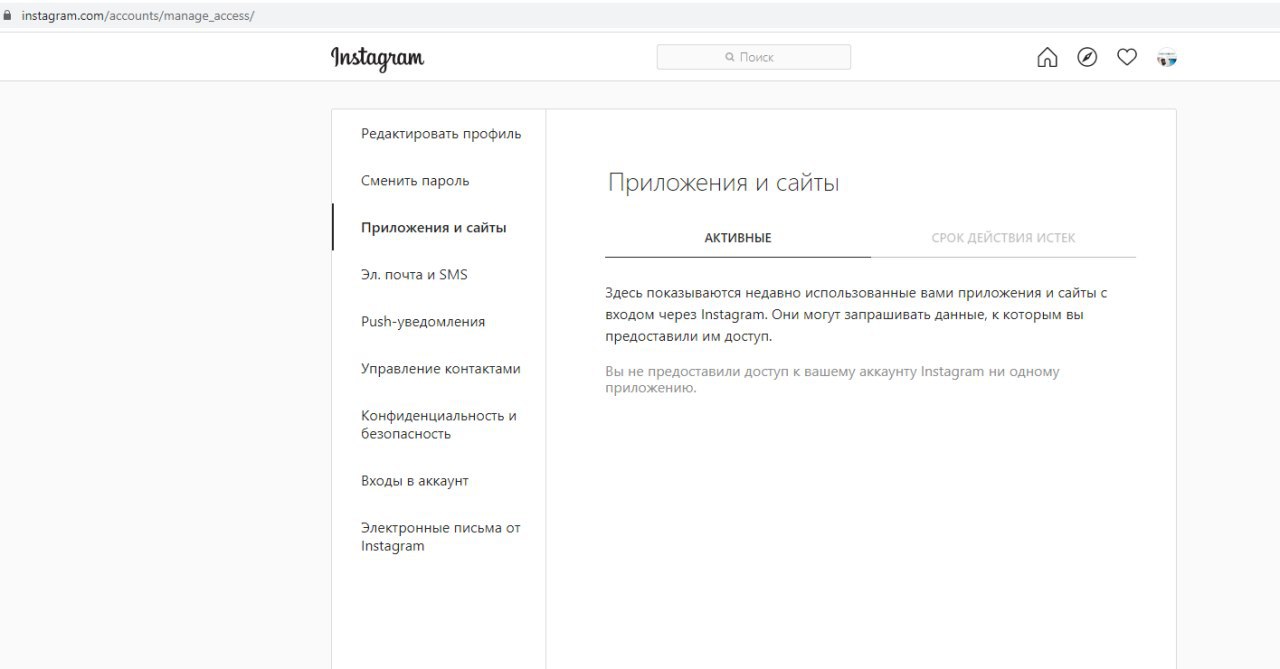Click the Приложения и сайты page heading
The image size is (1280, 669).
(723, 184)
